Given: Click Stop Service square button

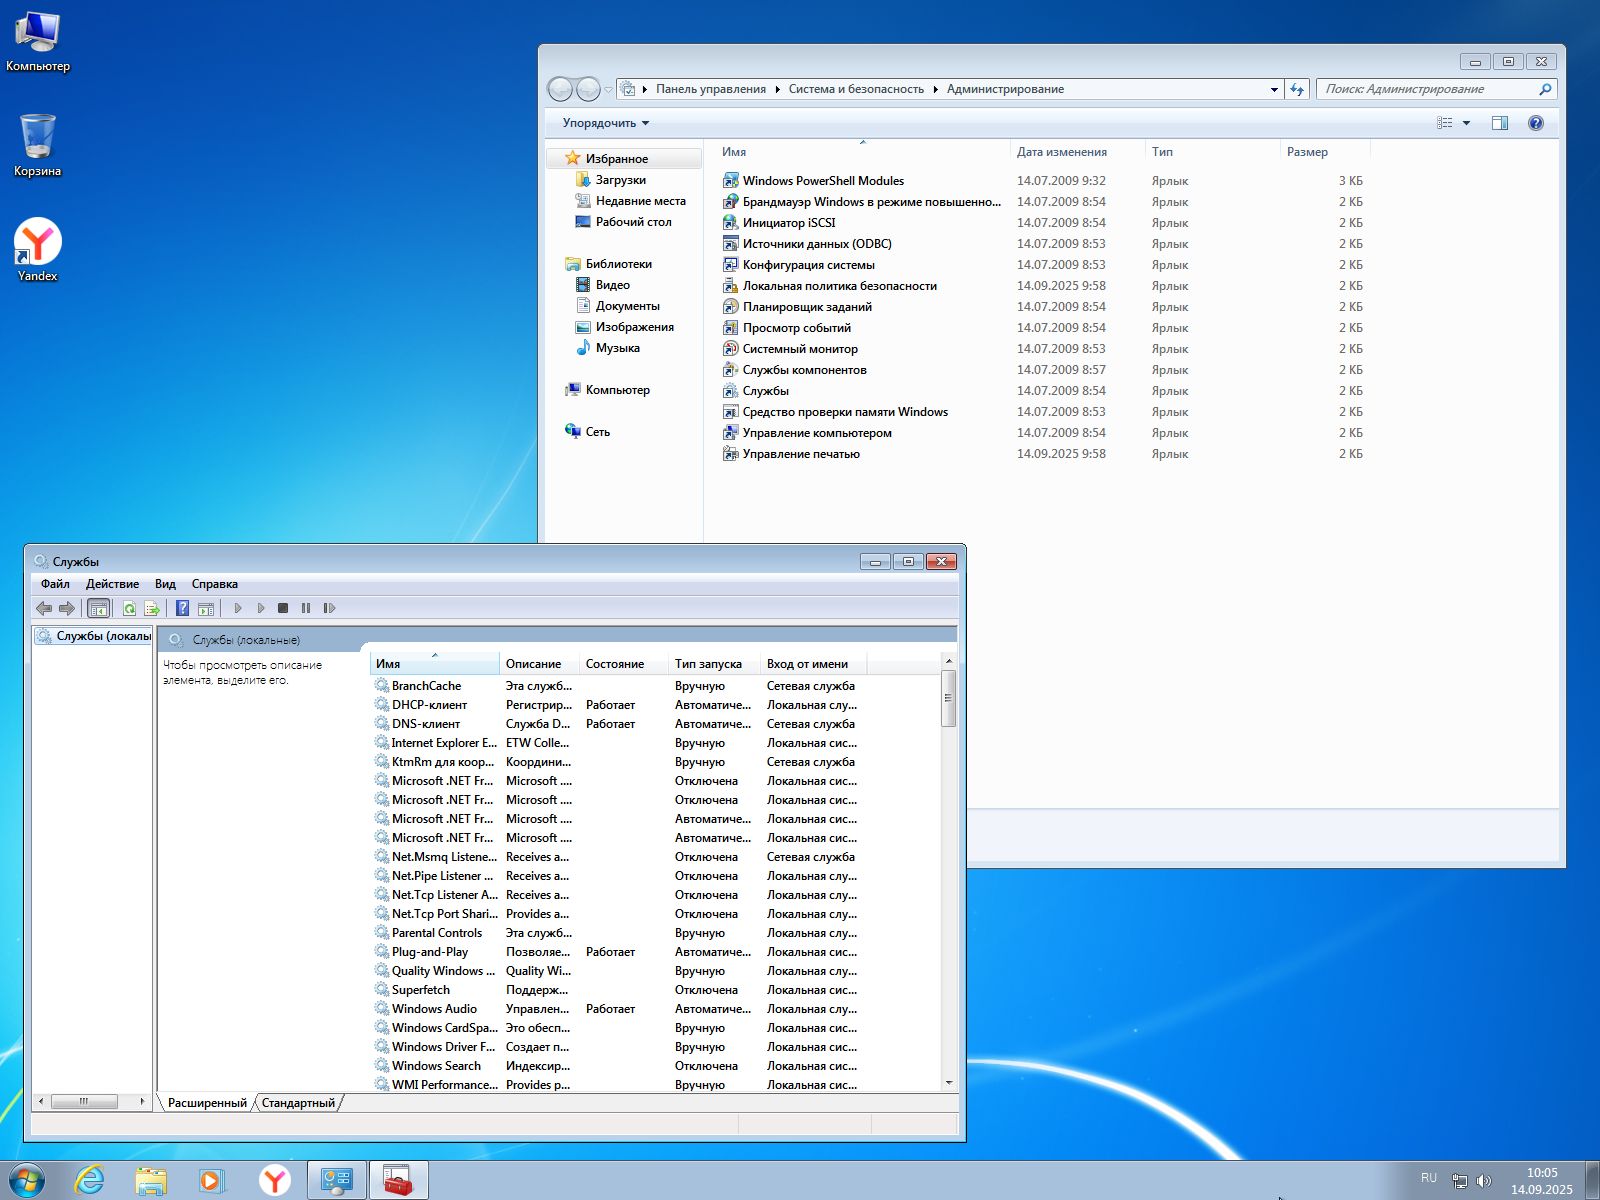Looking at the screenshot, I should [283, 608].
